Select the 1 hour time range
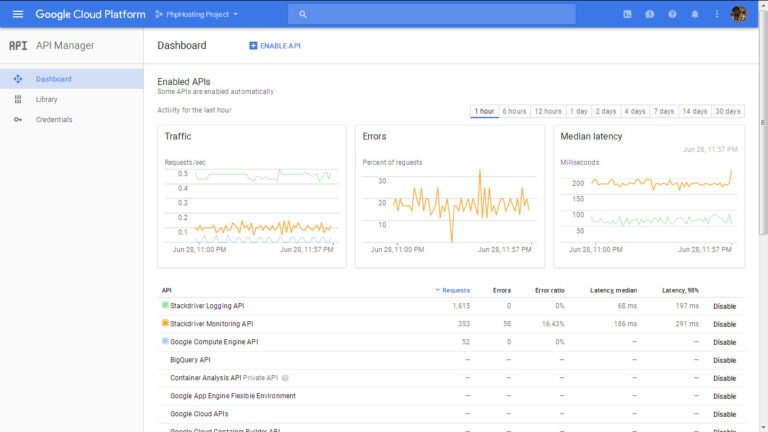The width and height of the screenshot is (768, 432). 484,111
